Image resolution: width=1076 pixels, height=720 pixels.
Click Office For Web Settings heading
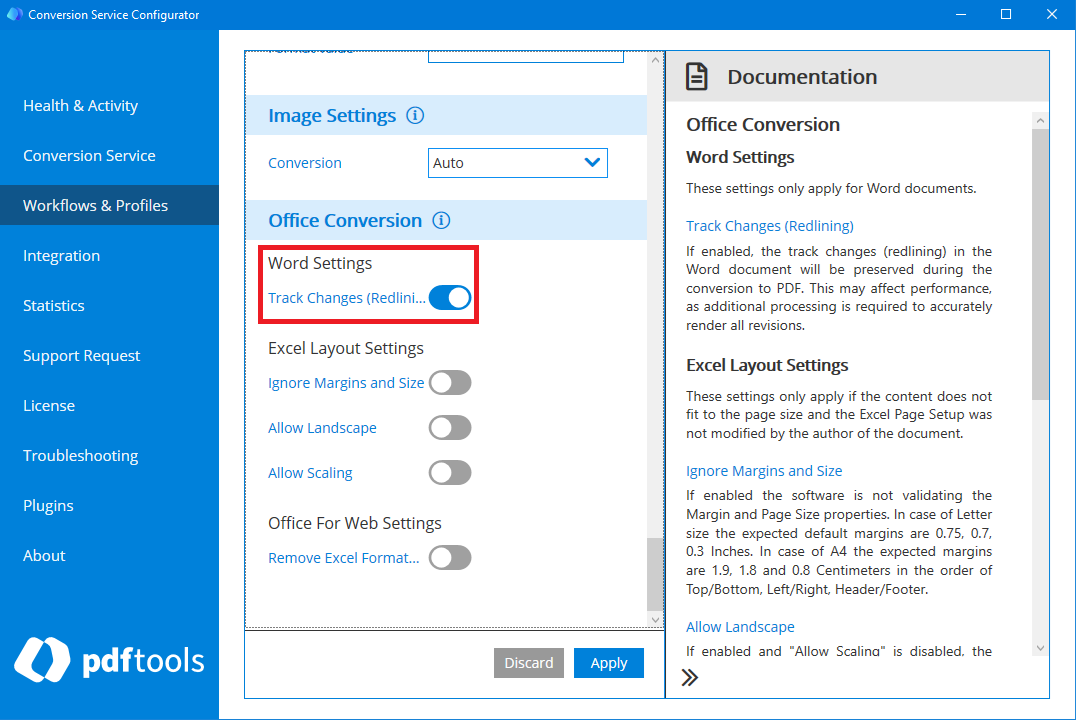click(x=355, y=523)
